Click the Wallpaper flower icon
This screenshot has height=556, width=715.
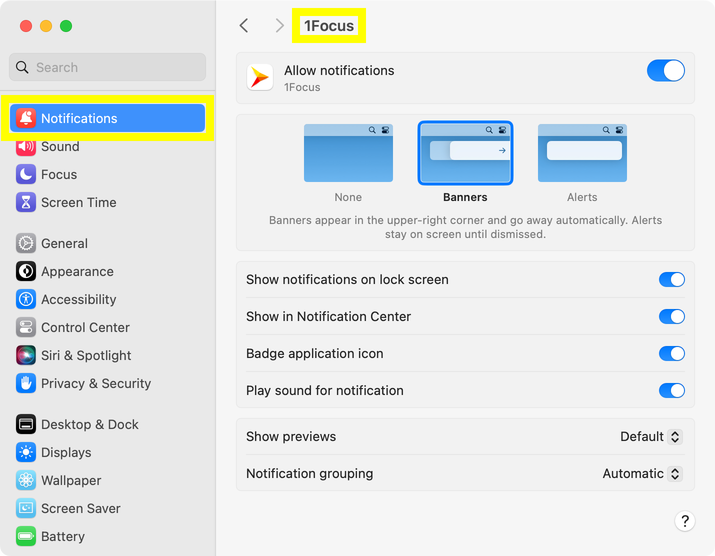pos(26,480)
